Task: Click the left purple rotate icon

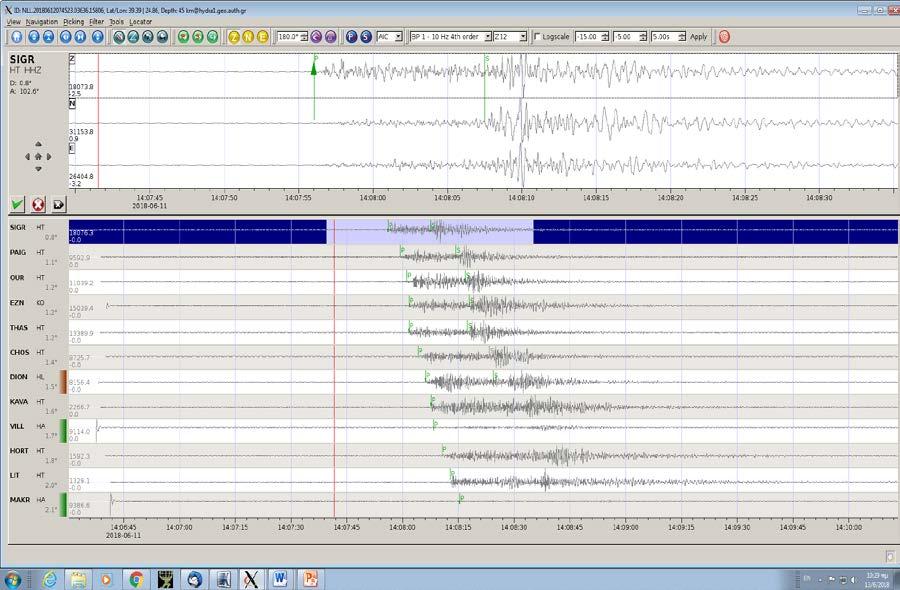Action: tap(316, 37)
